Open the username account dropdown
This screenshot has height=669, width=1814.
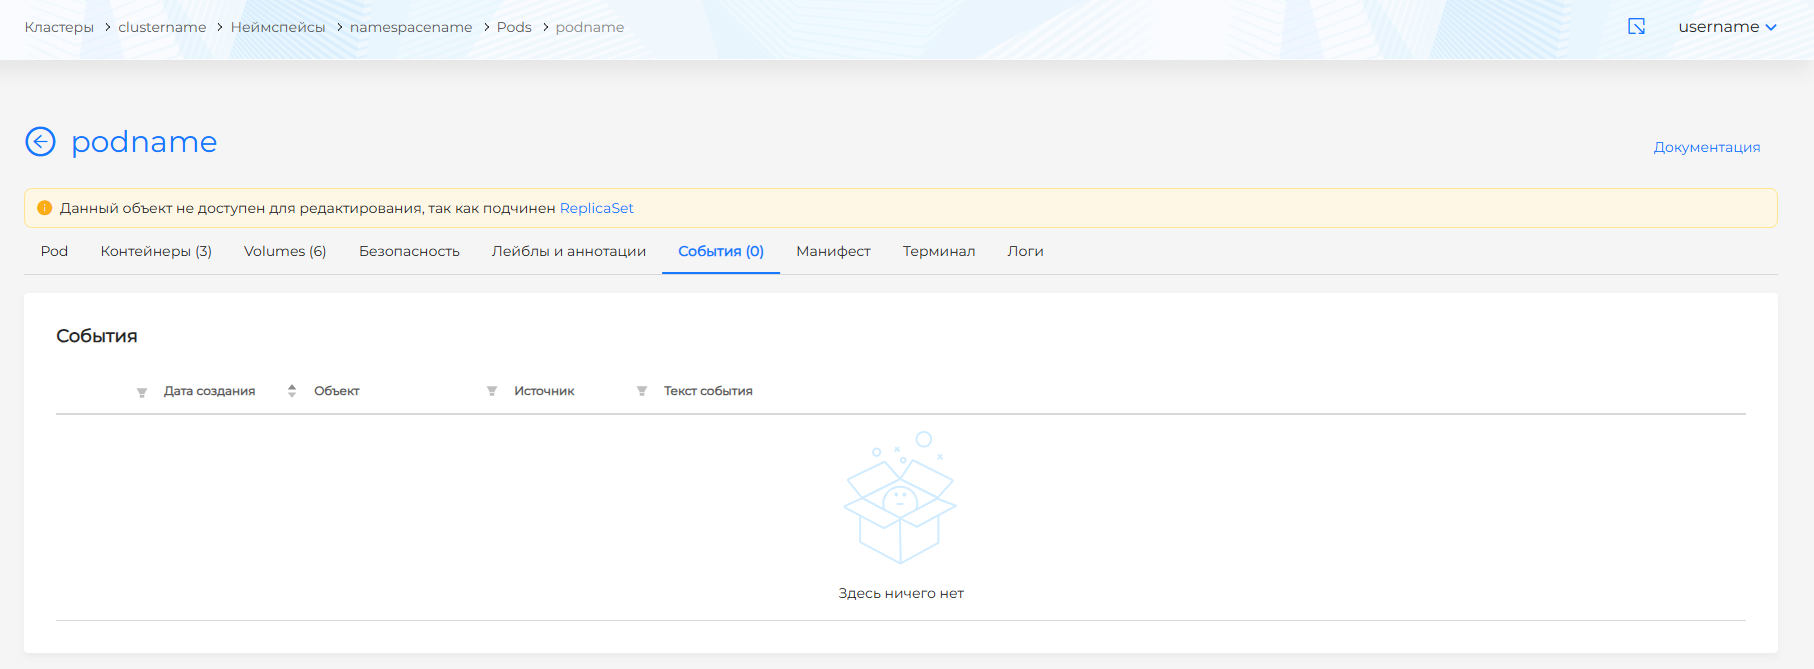(1727, 27)
